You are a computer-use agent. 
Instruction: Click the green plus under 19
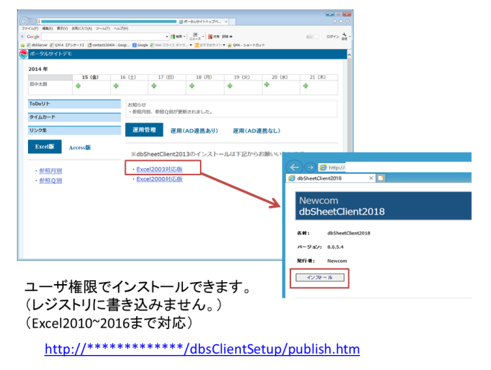230,86
